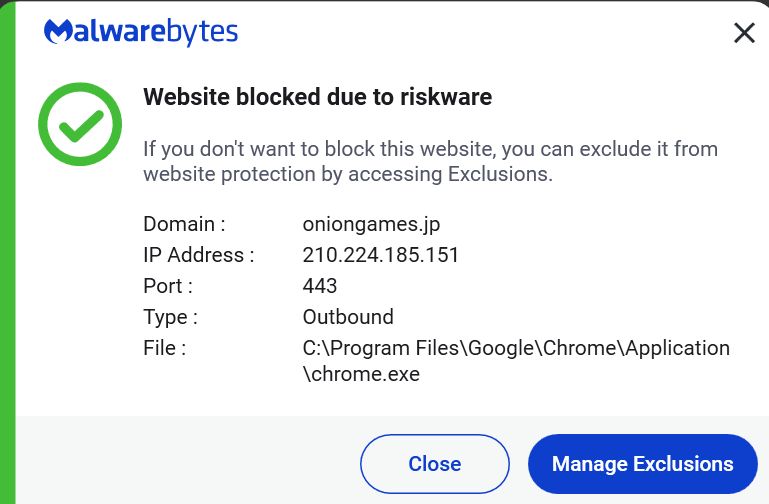This screenshot has height=504, width=769.
Task: Click the Type field label
Action: point(170,317)
